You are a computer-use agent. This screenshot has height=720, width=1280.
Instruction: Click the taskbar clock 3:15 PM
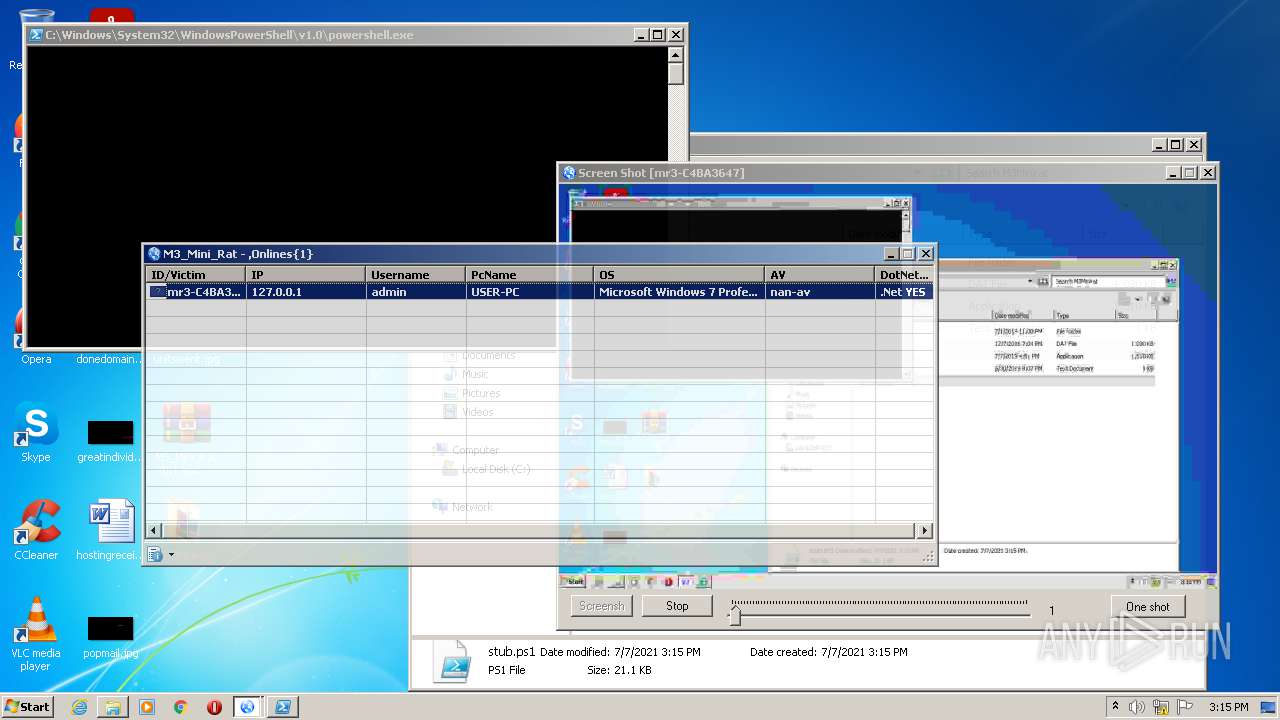[x=1228, y=707]
